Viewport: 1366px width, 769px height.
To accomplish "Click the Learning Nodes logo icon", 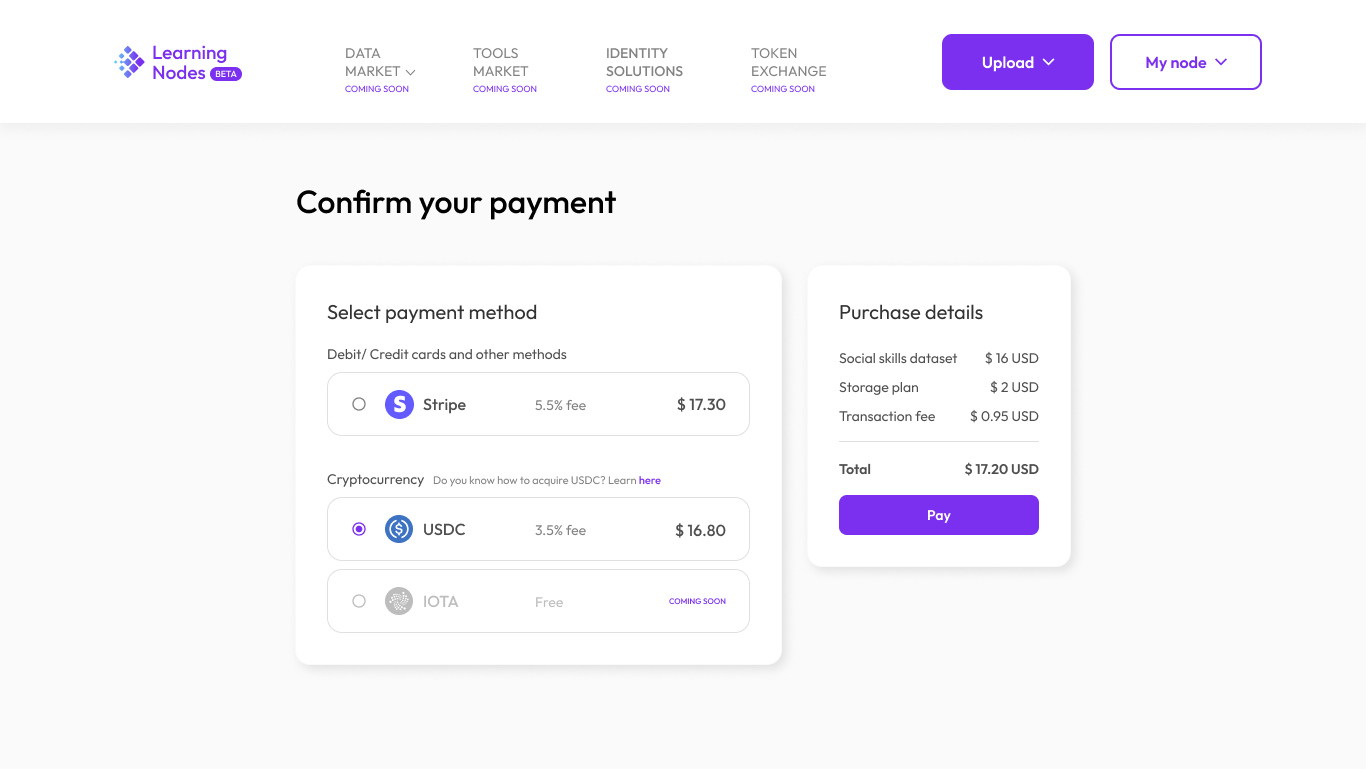I will 128,62.
